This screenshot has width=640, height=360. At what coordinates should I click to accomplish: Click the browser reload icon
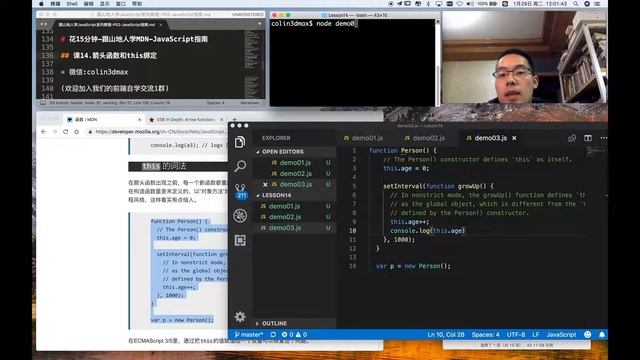(x=66, y=131)
